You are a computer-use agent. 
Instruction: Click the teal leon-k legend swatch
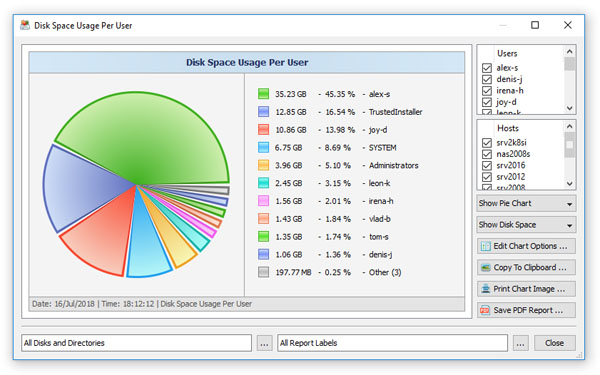coord(263,183)
